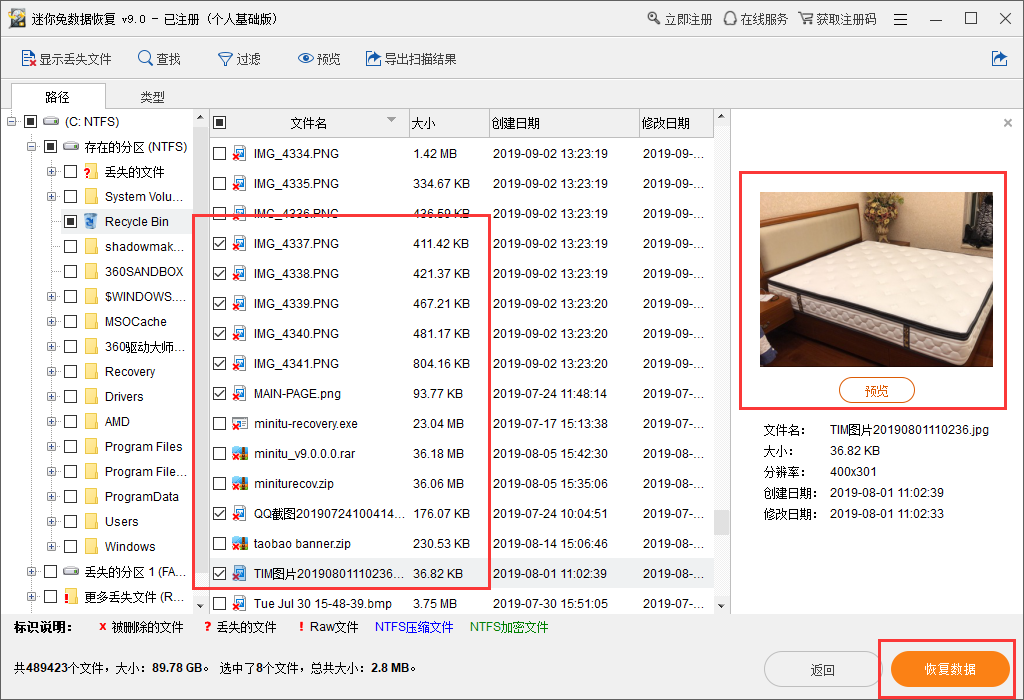Click the app logo in the title bar
This screenshot has height=700, width=1024.
(17, 18)
